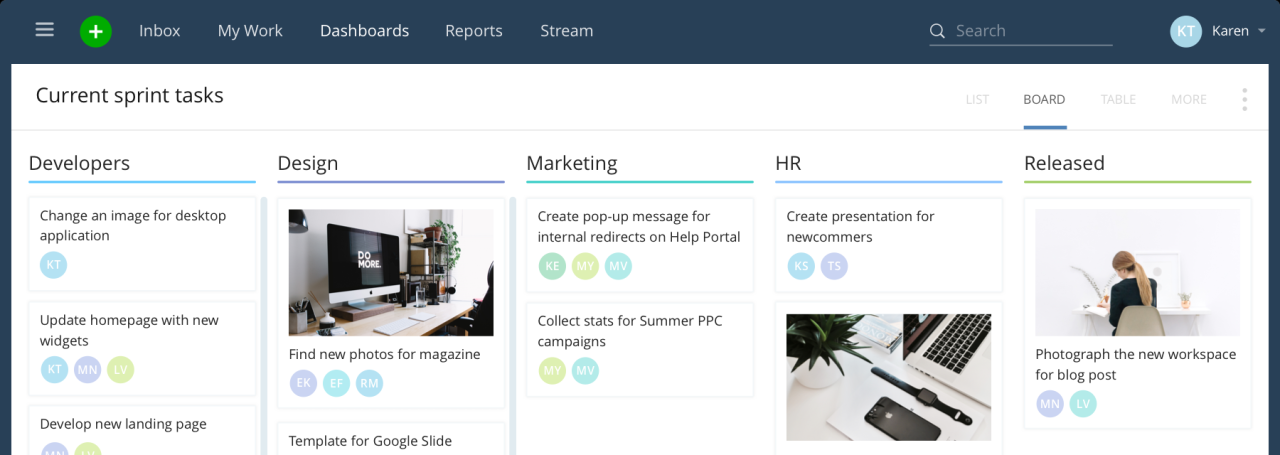Click Karen's KT profile avatar
This screenshot has width=1280, height=455.
click(1186, 31)
